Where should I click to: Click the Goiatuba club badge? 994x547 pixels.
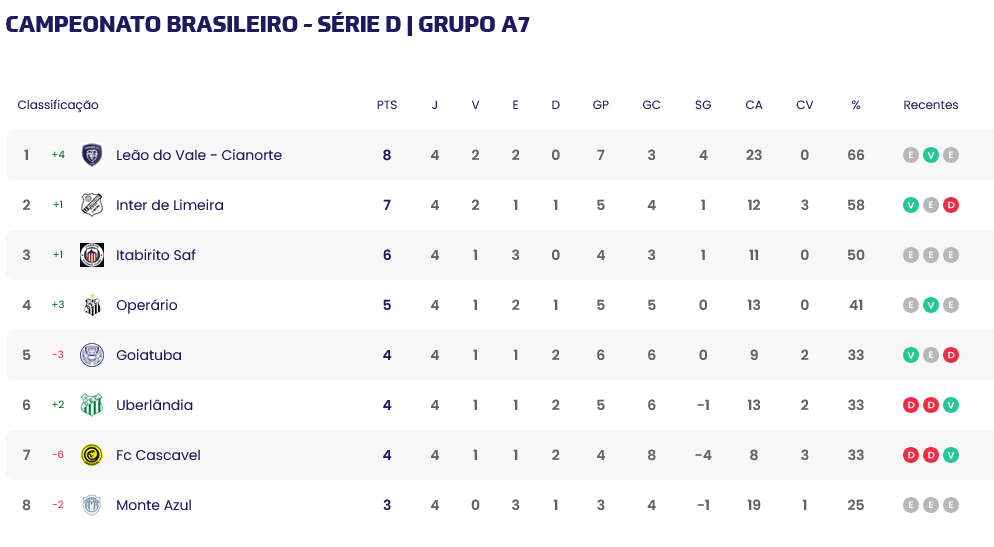tap(92, 355)
